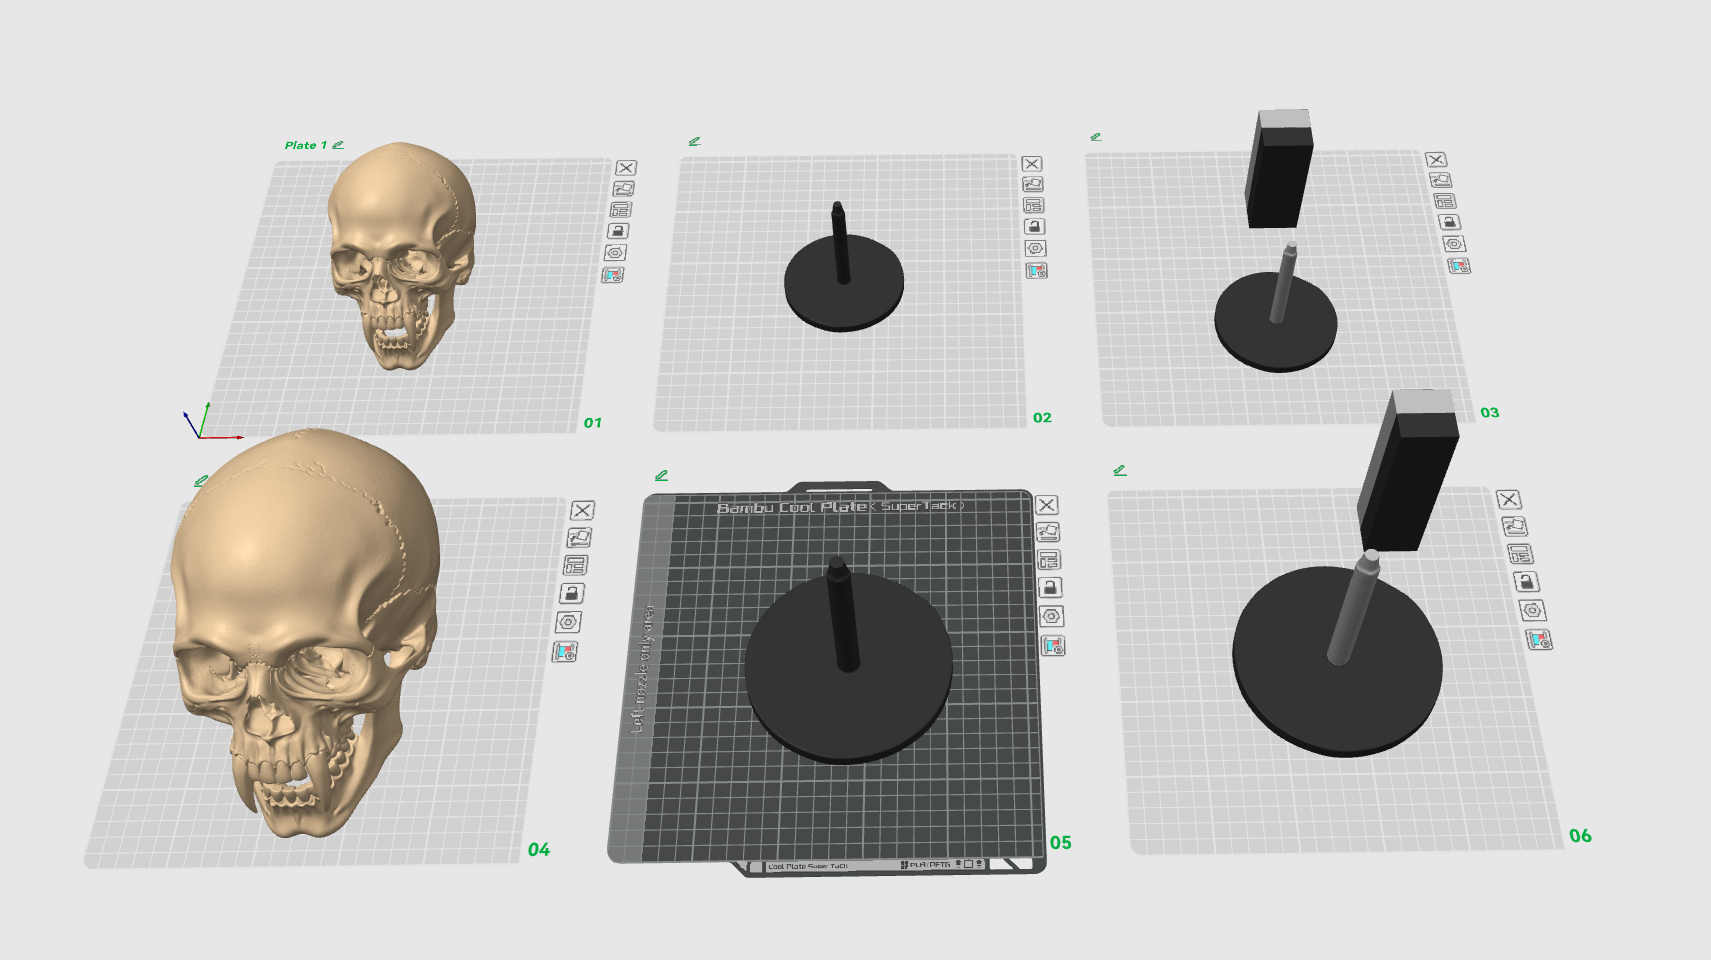Screen dimensions: 1711x960
Task: Auto-orient objects on plate 04
Action: [579, 537]
